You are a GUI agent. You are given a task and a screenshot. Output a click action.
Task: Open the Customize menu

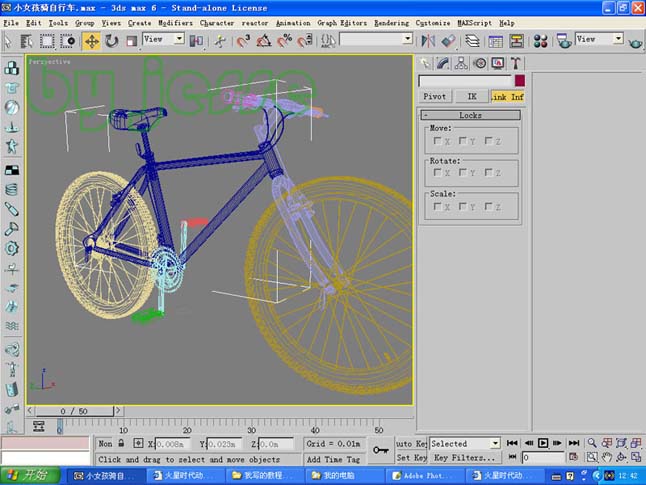(x=433, y=23)
